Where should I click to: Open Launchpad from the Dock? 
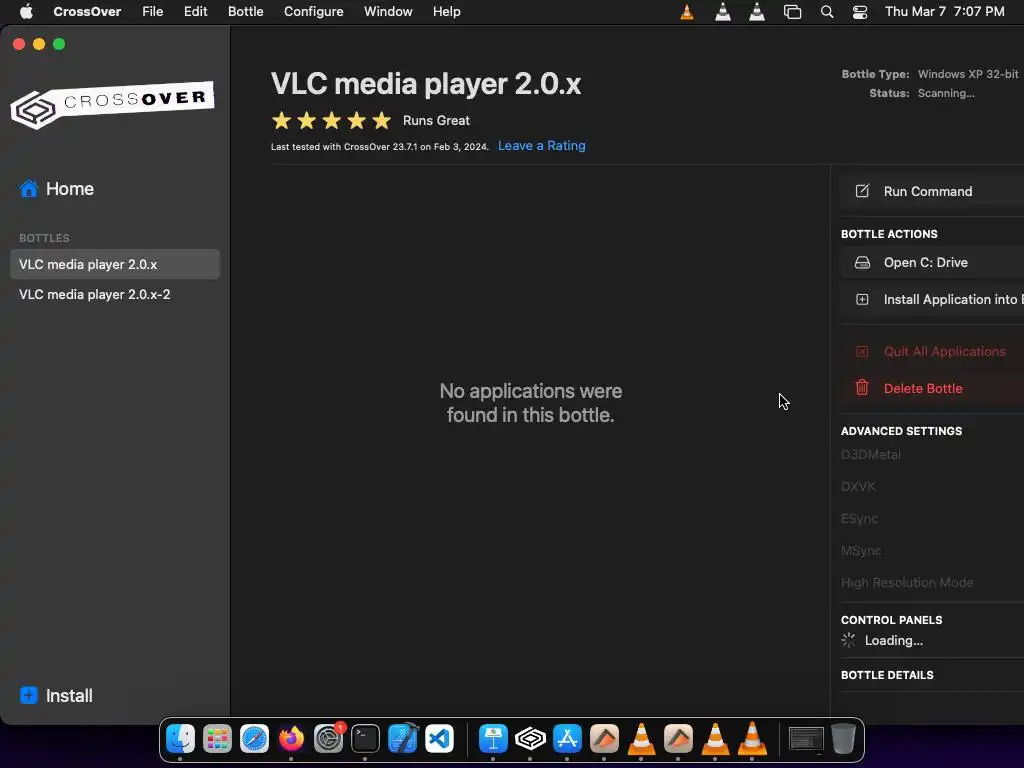point(217,739)
